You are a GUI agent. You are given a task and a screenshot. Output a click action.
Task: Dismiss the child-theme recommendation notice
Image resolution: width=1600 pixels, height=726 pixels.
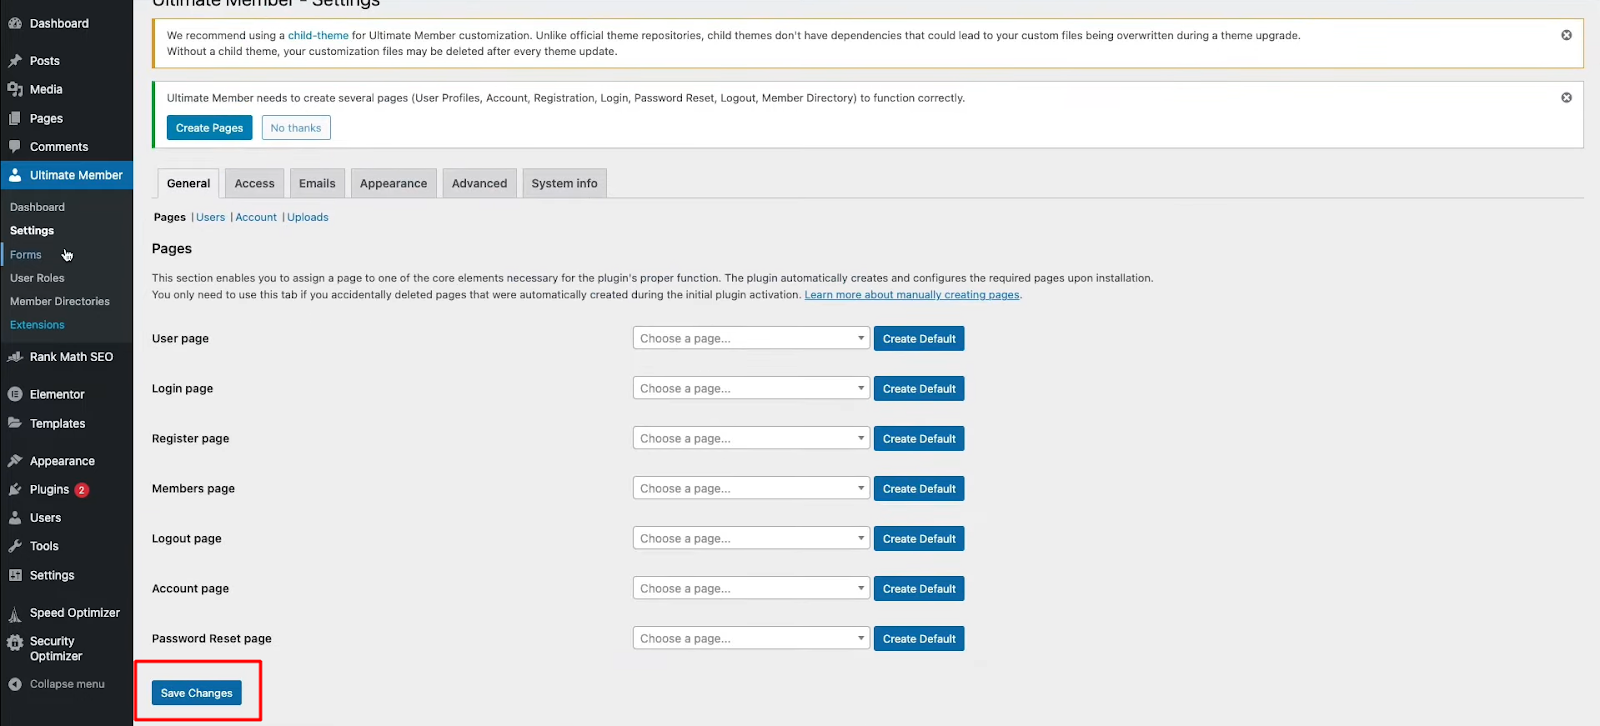[x=1566, y=35]
